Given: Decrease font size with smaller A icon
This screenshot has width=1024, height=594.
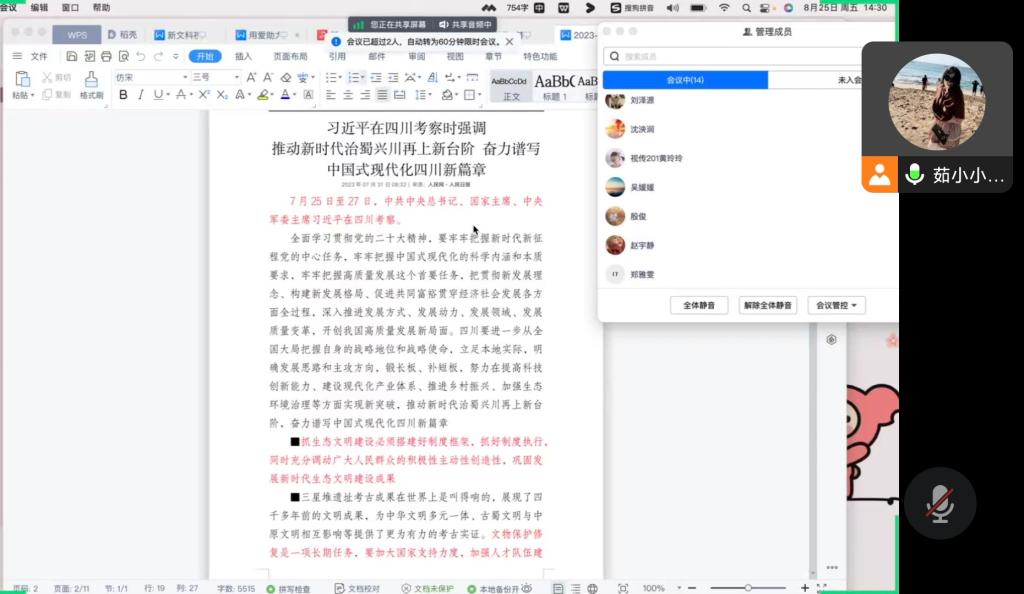Looking at the screenshot, I should [268, 77].
